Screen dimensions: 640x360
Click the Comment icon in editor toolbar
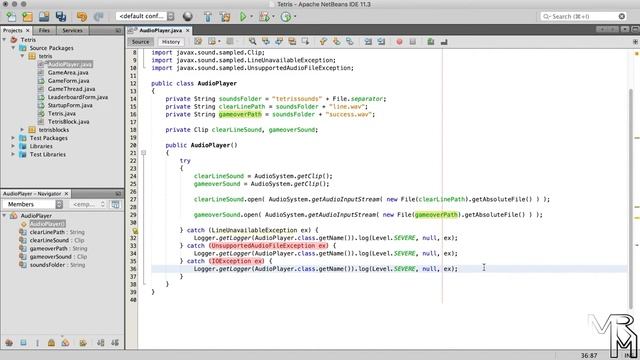pos(431,41)
